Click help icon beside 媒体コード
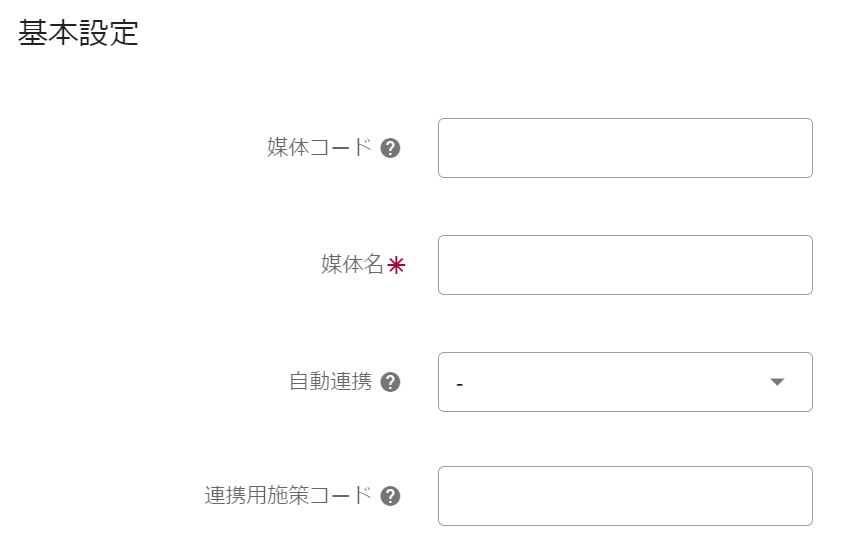The width and height of the screenshot is (851, 548). [x=391, y=148]
